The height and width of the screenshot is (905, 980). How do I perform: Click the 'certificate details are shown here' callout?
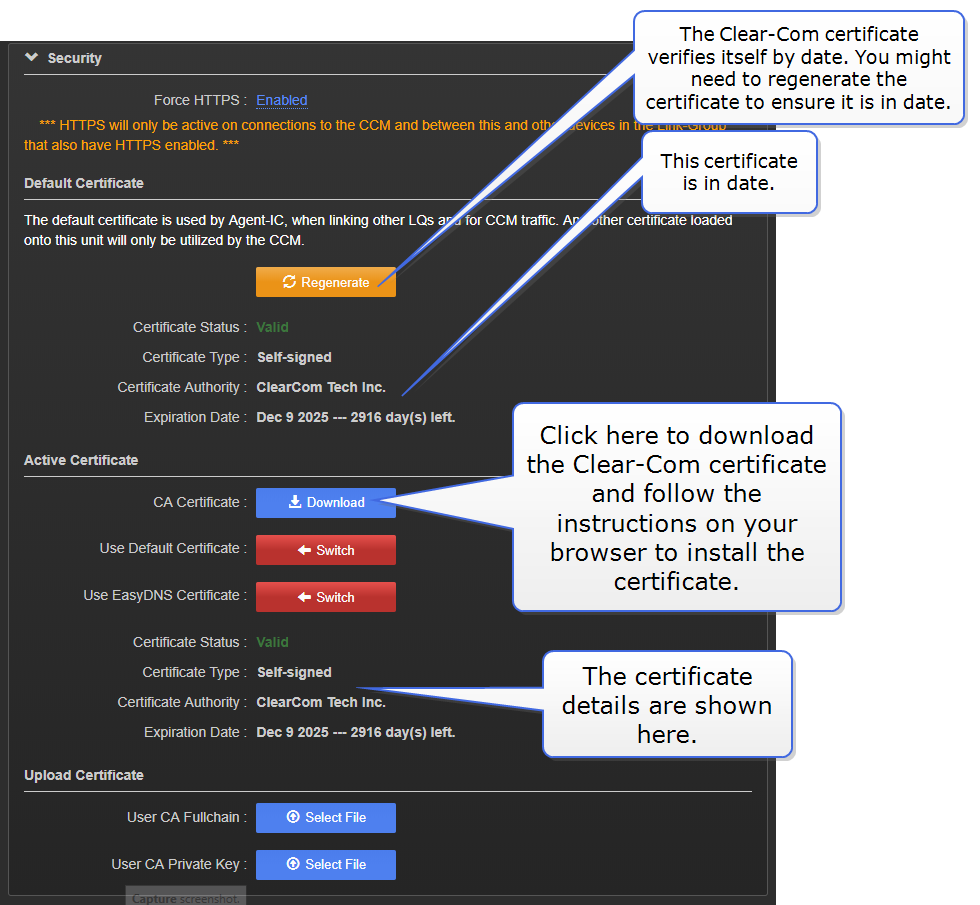point(666,705)
